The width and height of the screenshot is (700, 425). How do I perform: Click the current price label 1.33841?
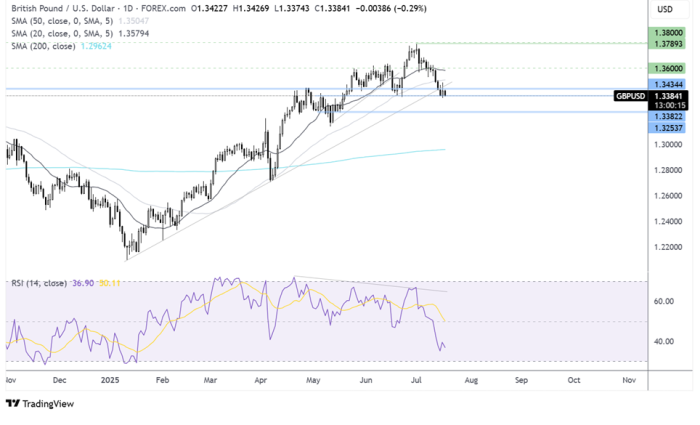668,96
